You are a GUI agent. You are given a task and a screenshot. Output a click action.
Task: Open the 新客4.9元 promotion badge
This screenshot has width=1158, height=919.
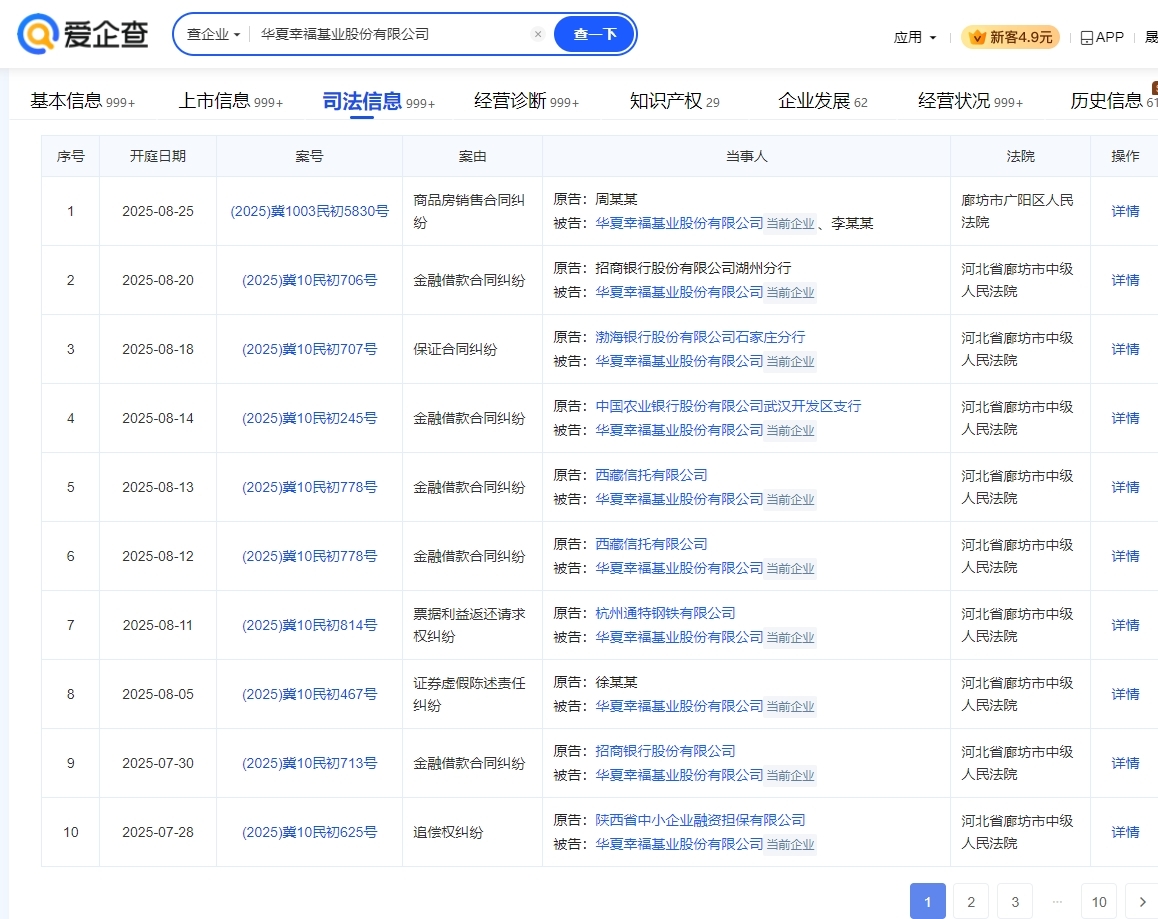pyautogui.click(x=1010, y=37)
